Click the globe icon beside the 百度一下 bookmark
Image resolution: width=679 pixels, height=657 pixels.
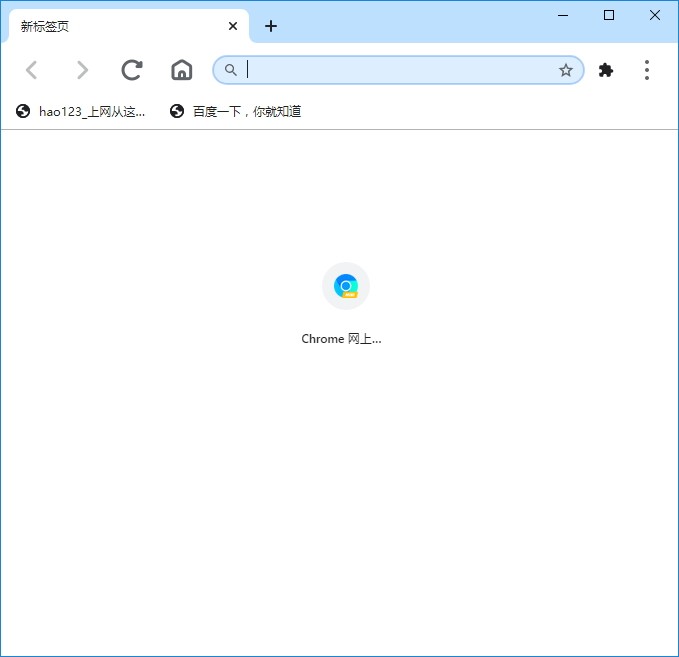tap(177, 111)
